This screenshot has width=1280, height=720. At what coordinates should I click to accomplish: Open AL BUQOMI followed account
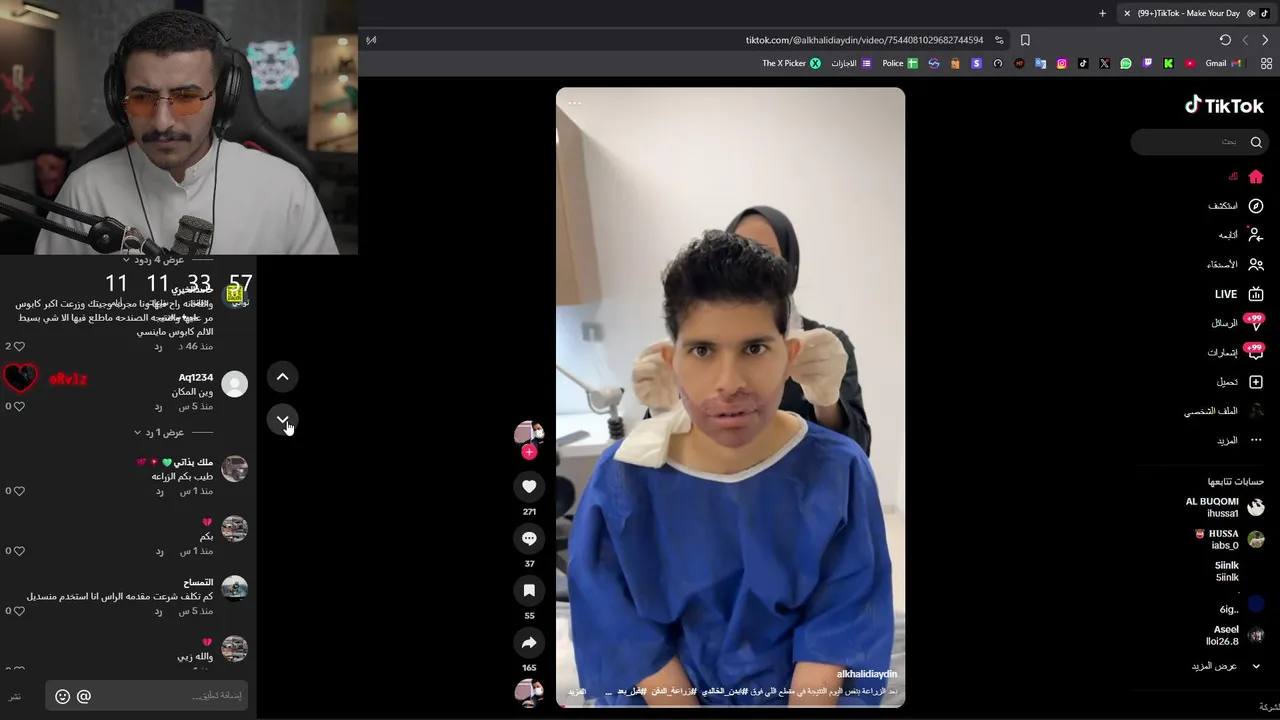[1224, 507]
